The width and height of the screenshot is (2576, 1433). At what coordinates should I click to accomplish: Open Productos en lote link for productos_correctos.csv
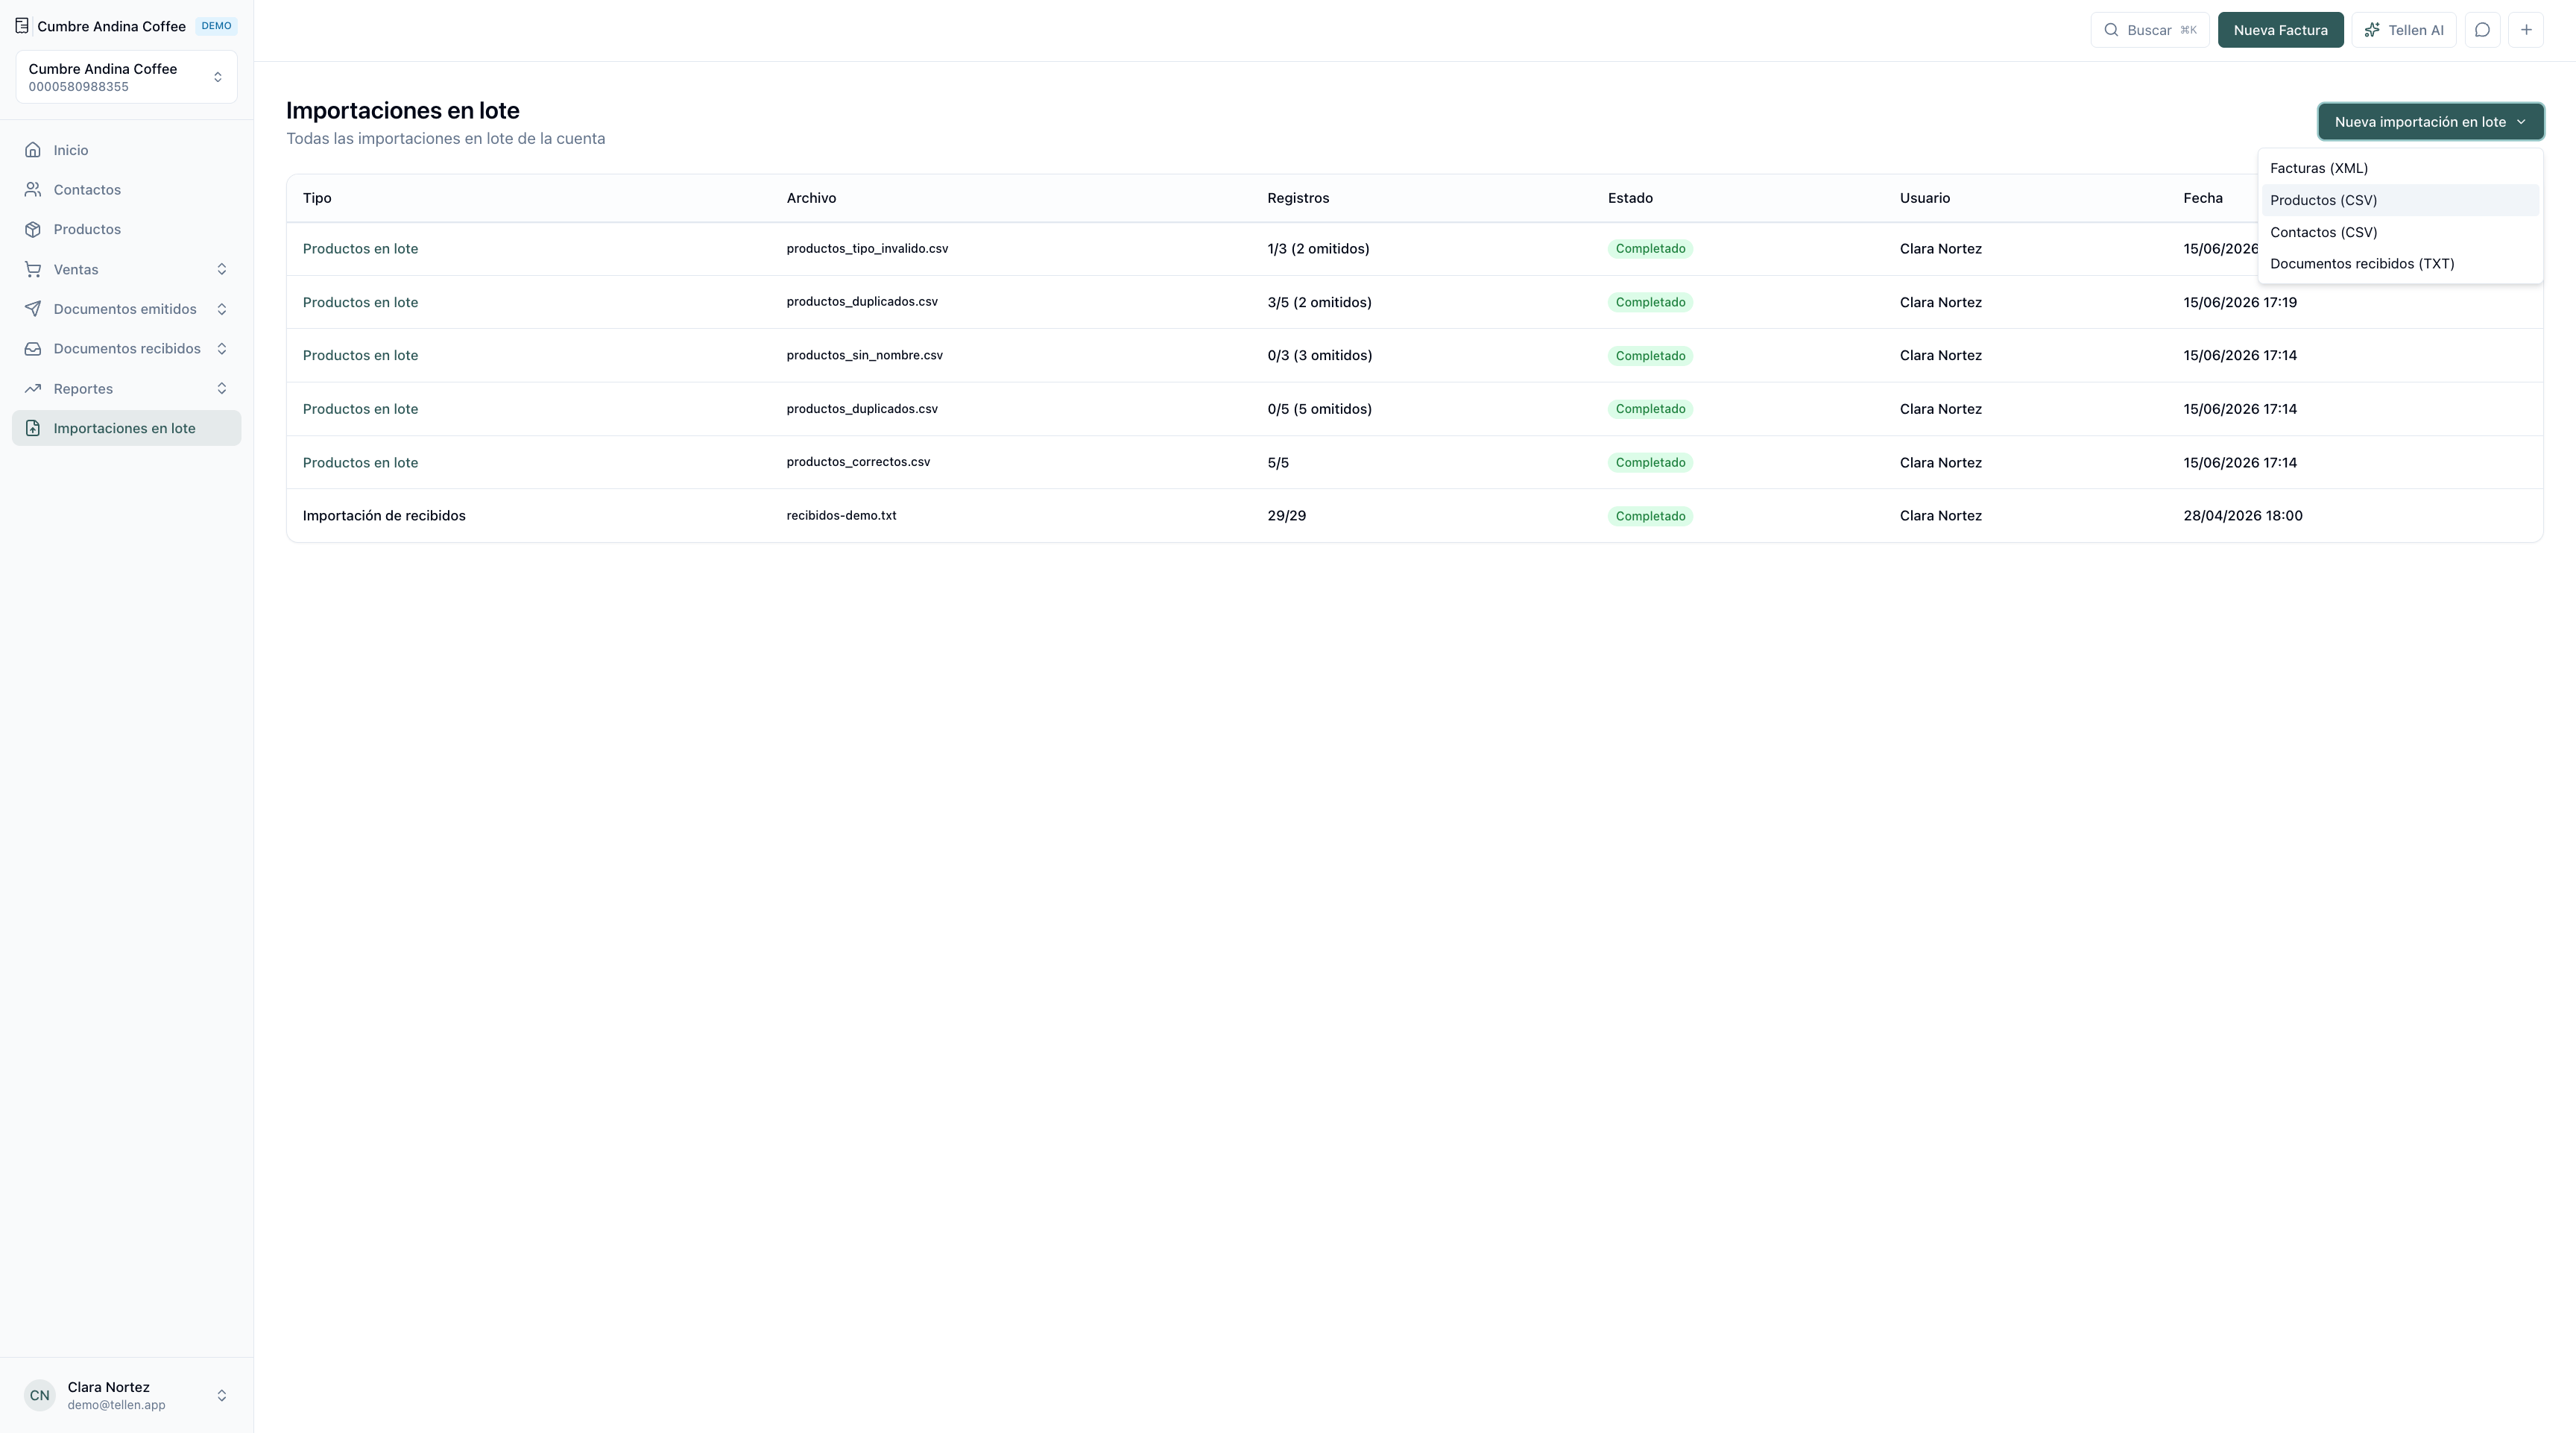pyautogui.click(x=360, y=462)
